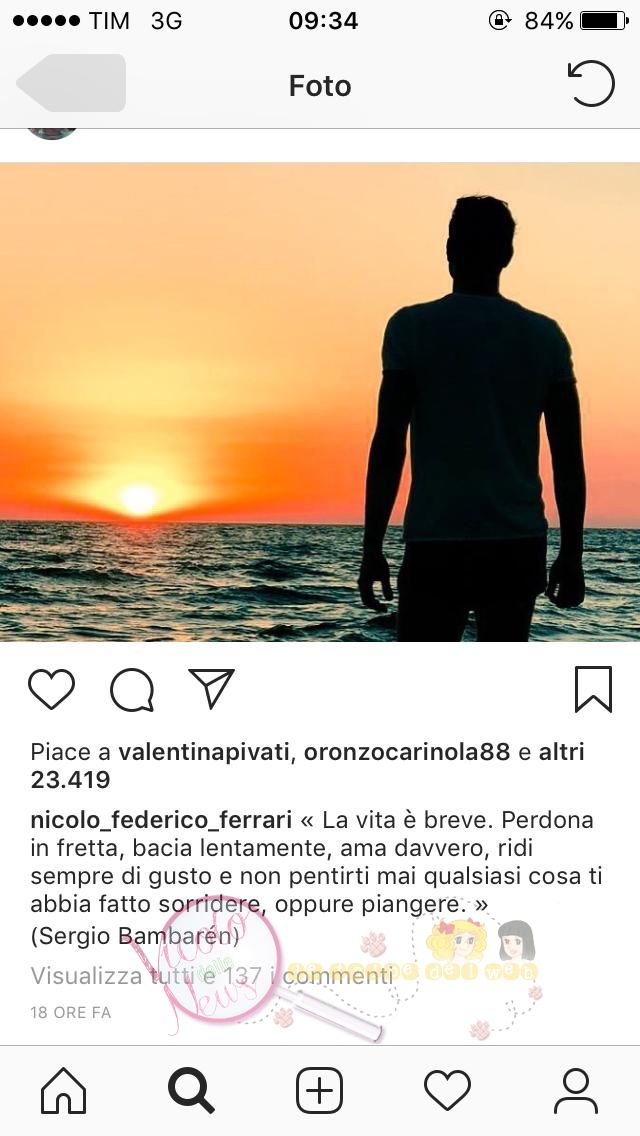Create a new post with the plus icon
Image resolution: width=640 pixels, height=1136 pixels.
coord(319,1090)
